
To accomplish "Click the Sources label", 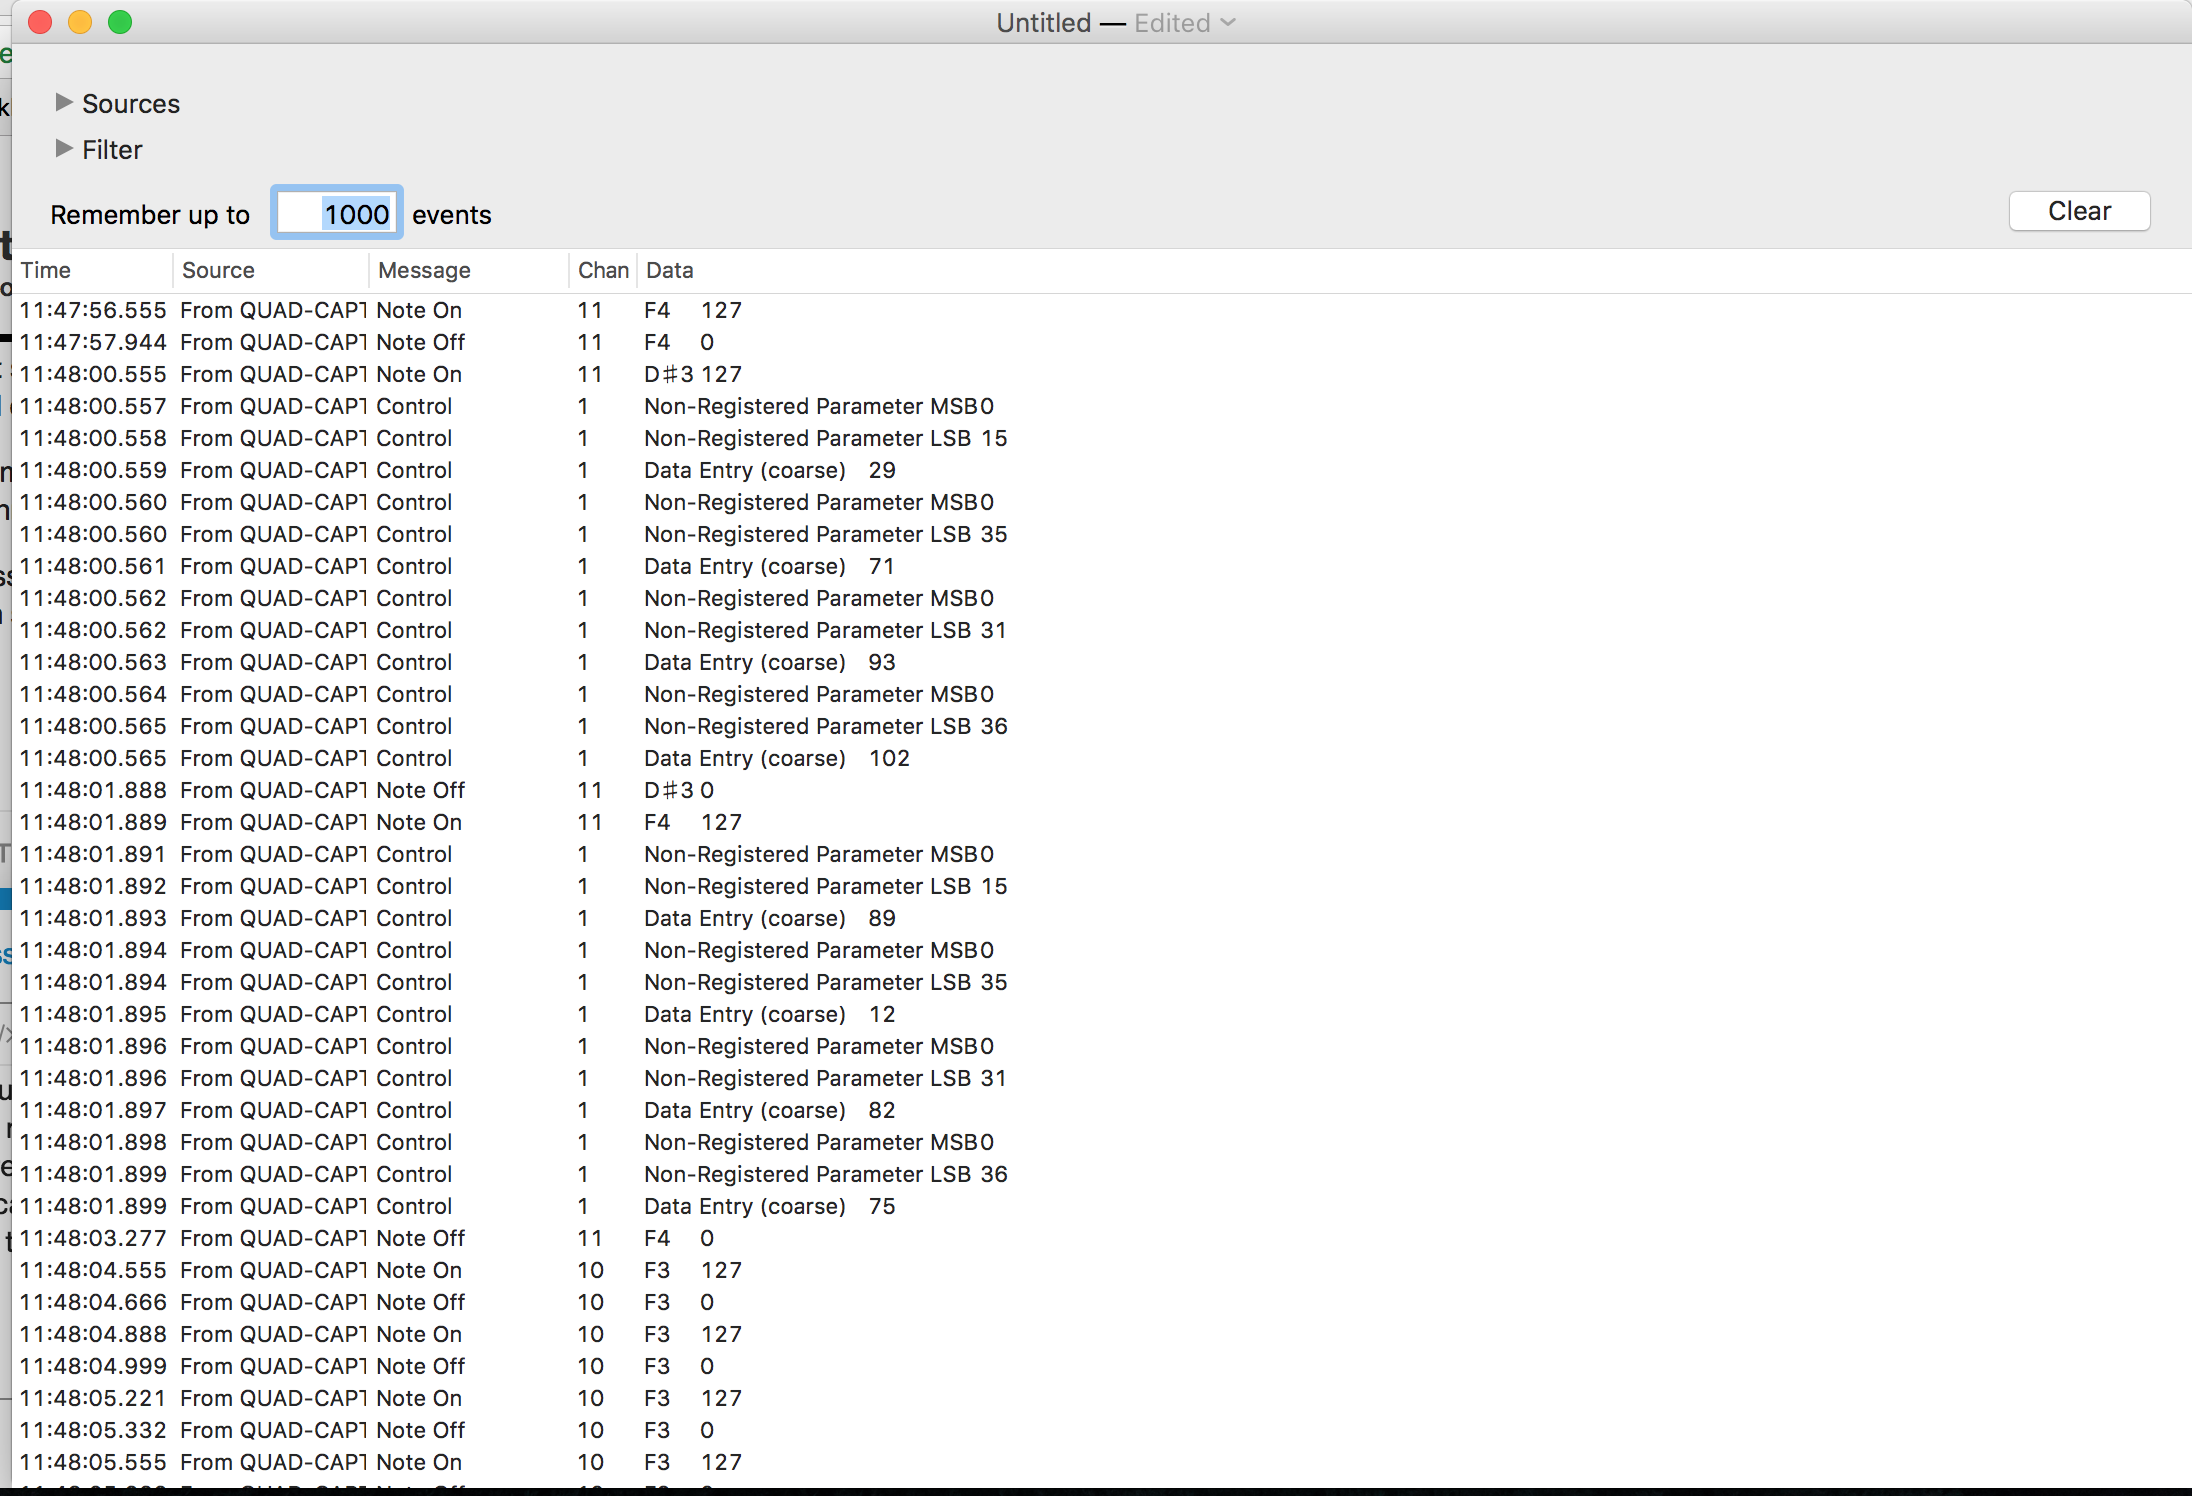I will pyautogui.click(x=131, y=103).
